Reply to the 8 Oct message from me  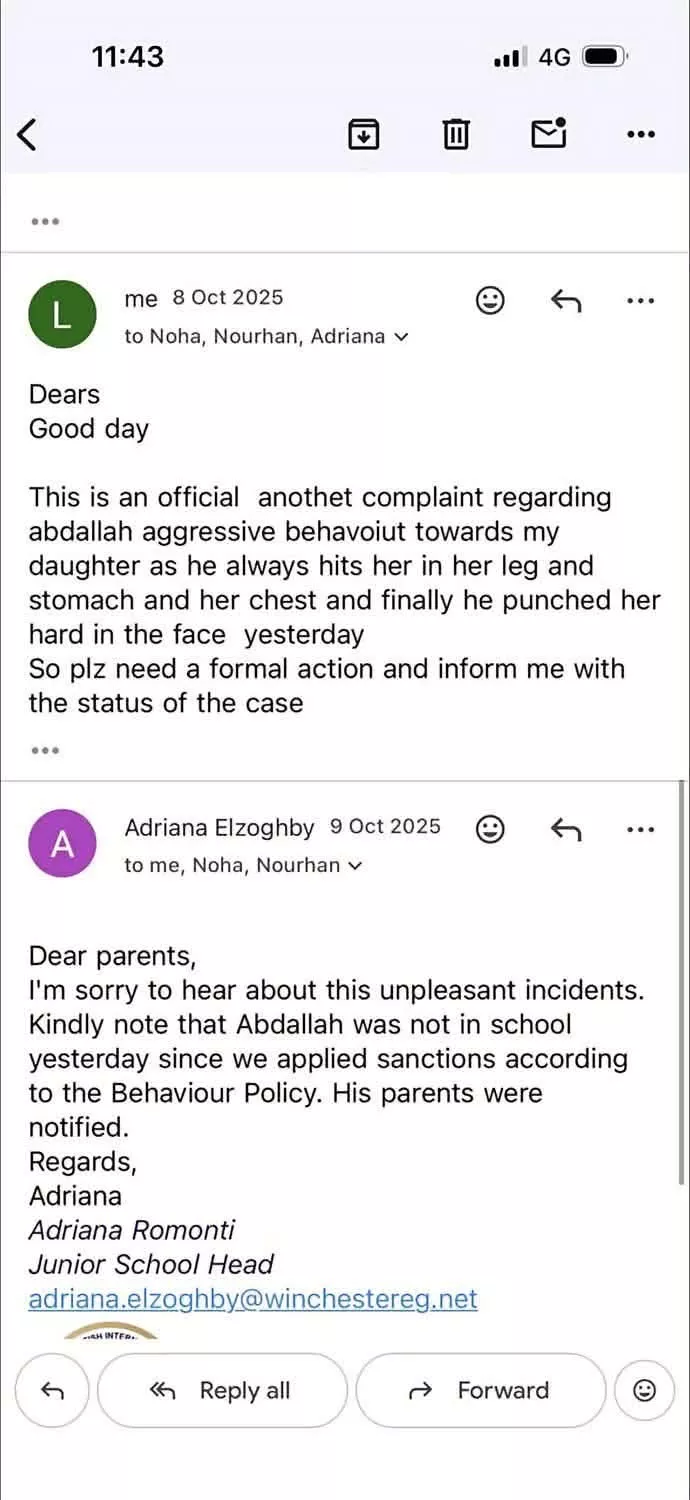click(x=566, y=300)
